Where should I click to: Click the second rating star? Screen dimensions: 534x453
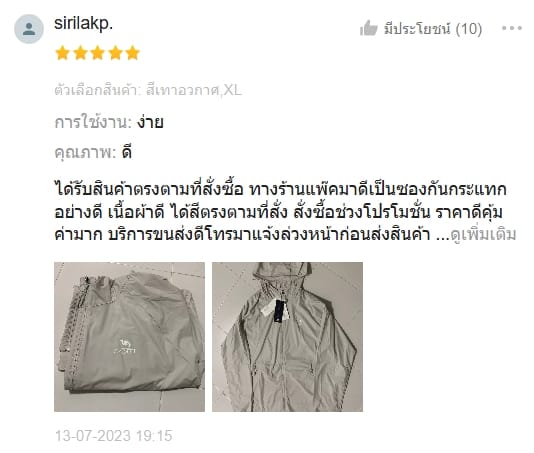tap(80, 53)
